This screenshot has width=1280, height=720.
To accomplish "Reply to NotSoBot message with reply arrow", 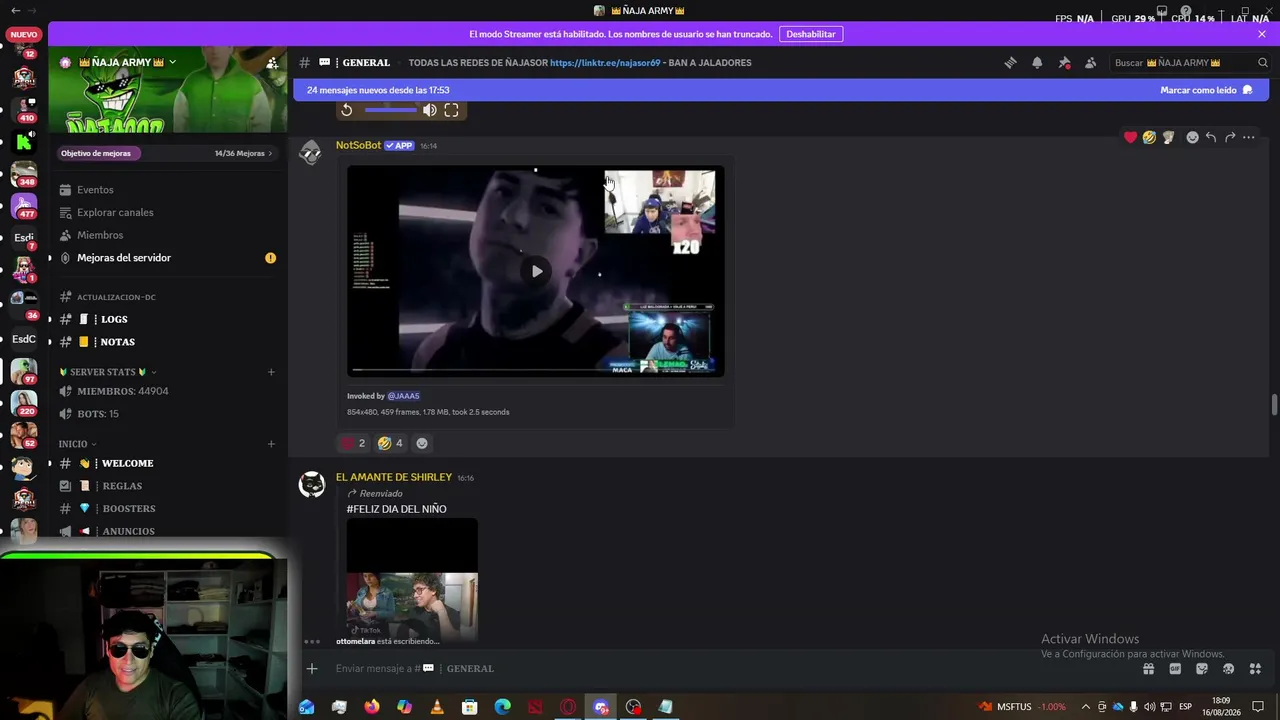I will [x=1211, y=137].
